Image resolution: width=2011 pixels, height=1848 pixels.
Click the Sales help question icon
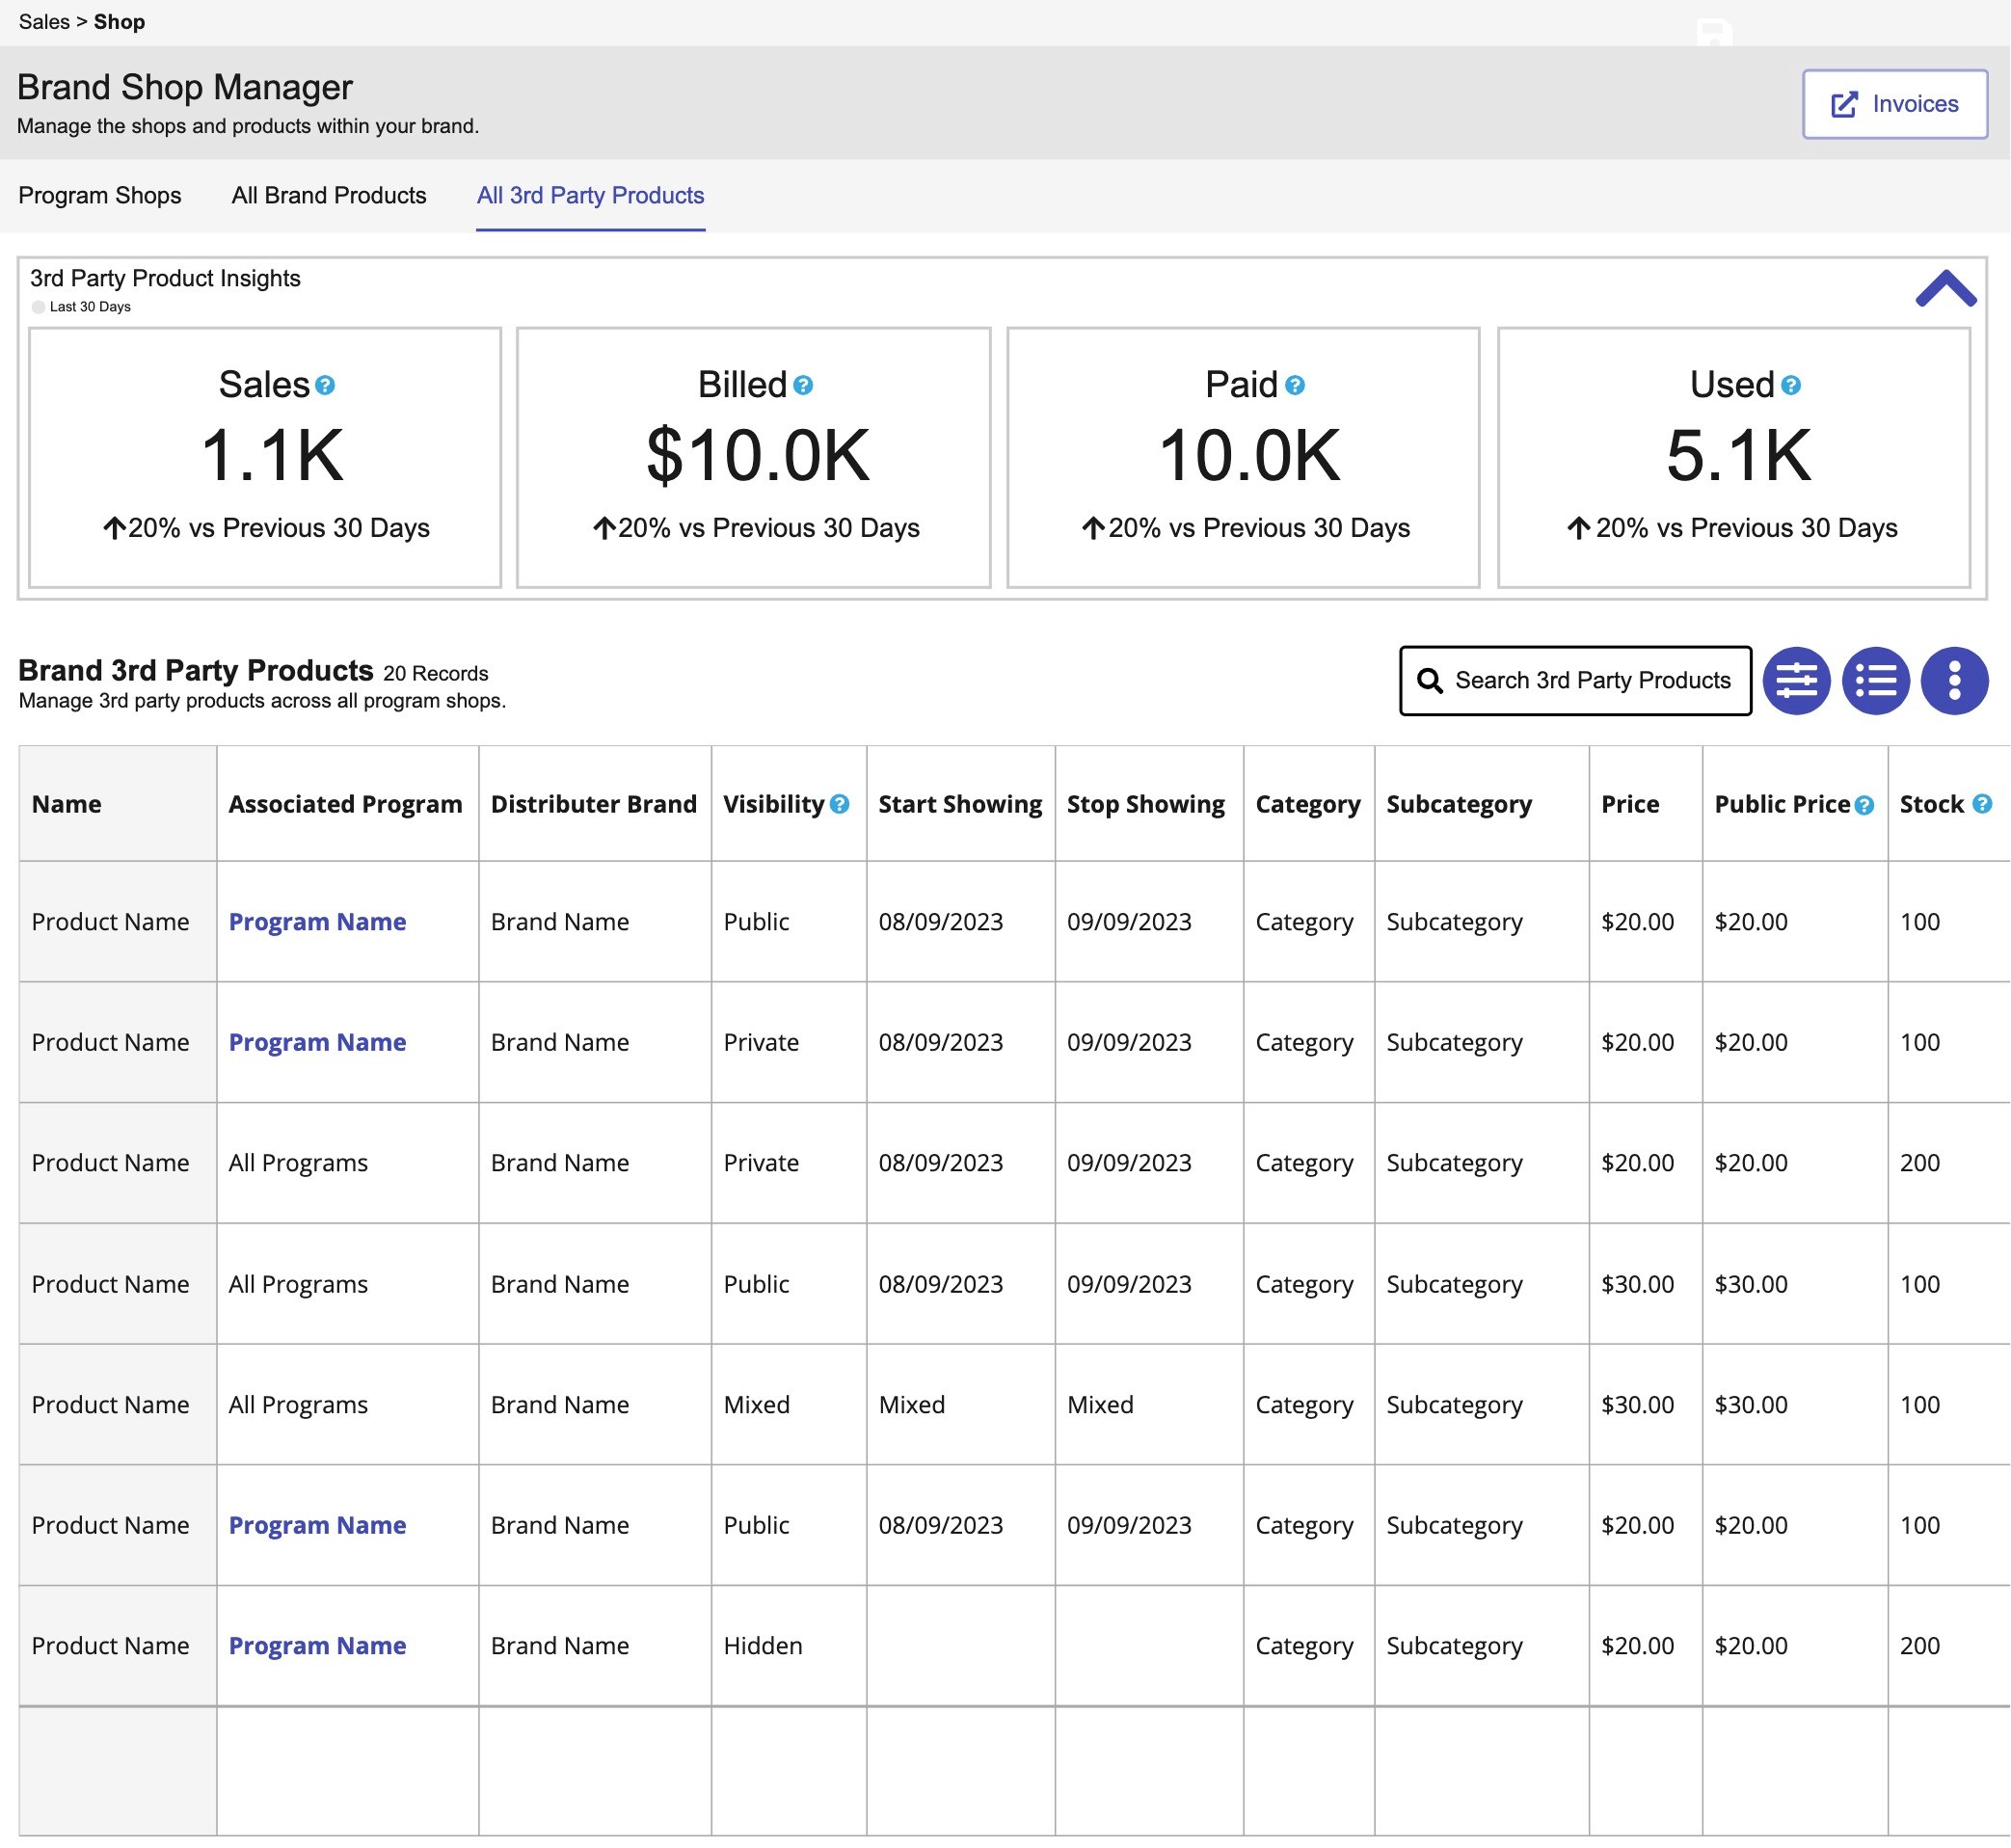pos(325,385)
